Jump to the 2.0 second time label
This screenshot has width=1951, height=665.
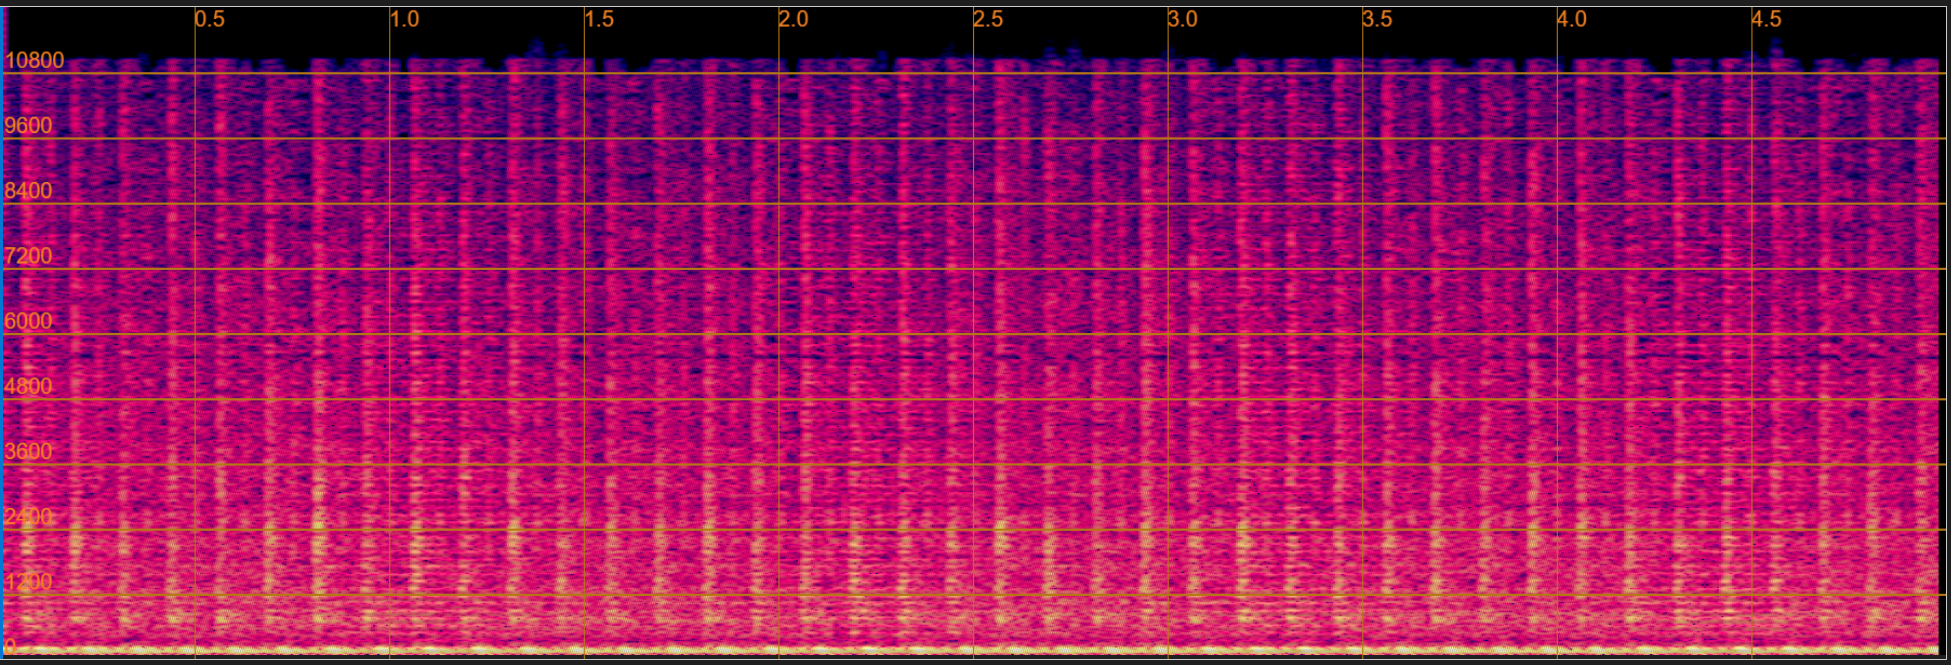pos(793,20)
